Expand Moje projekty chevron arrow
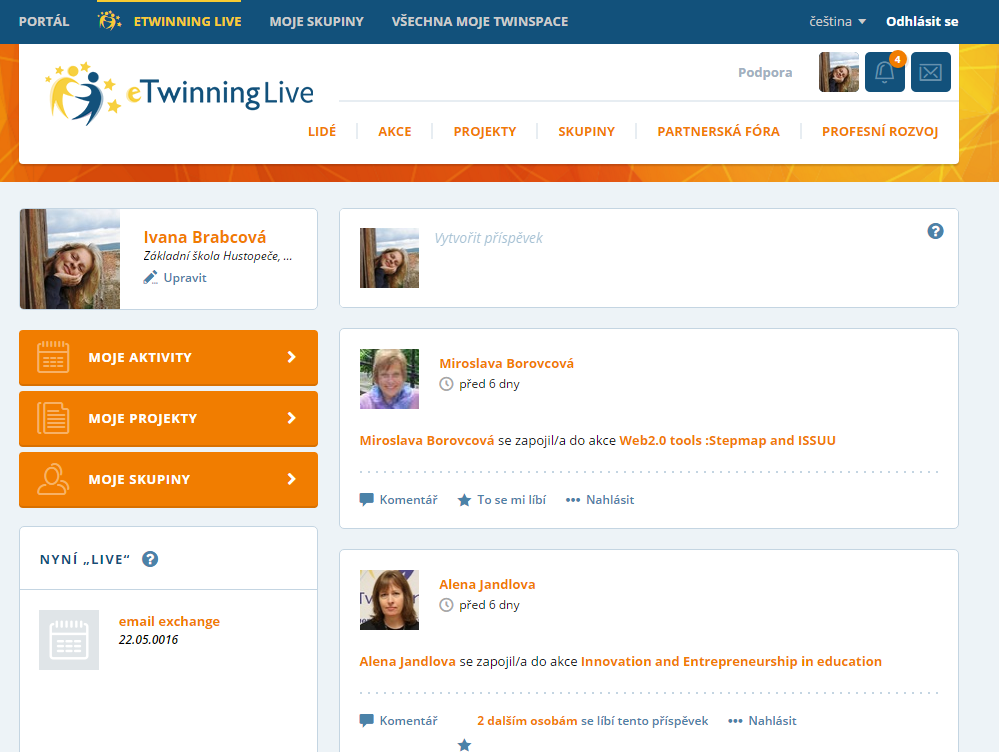The image size is (999, 752). [292, 418]
